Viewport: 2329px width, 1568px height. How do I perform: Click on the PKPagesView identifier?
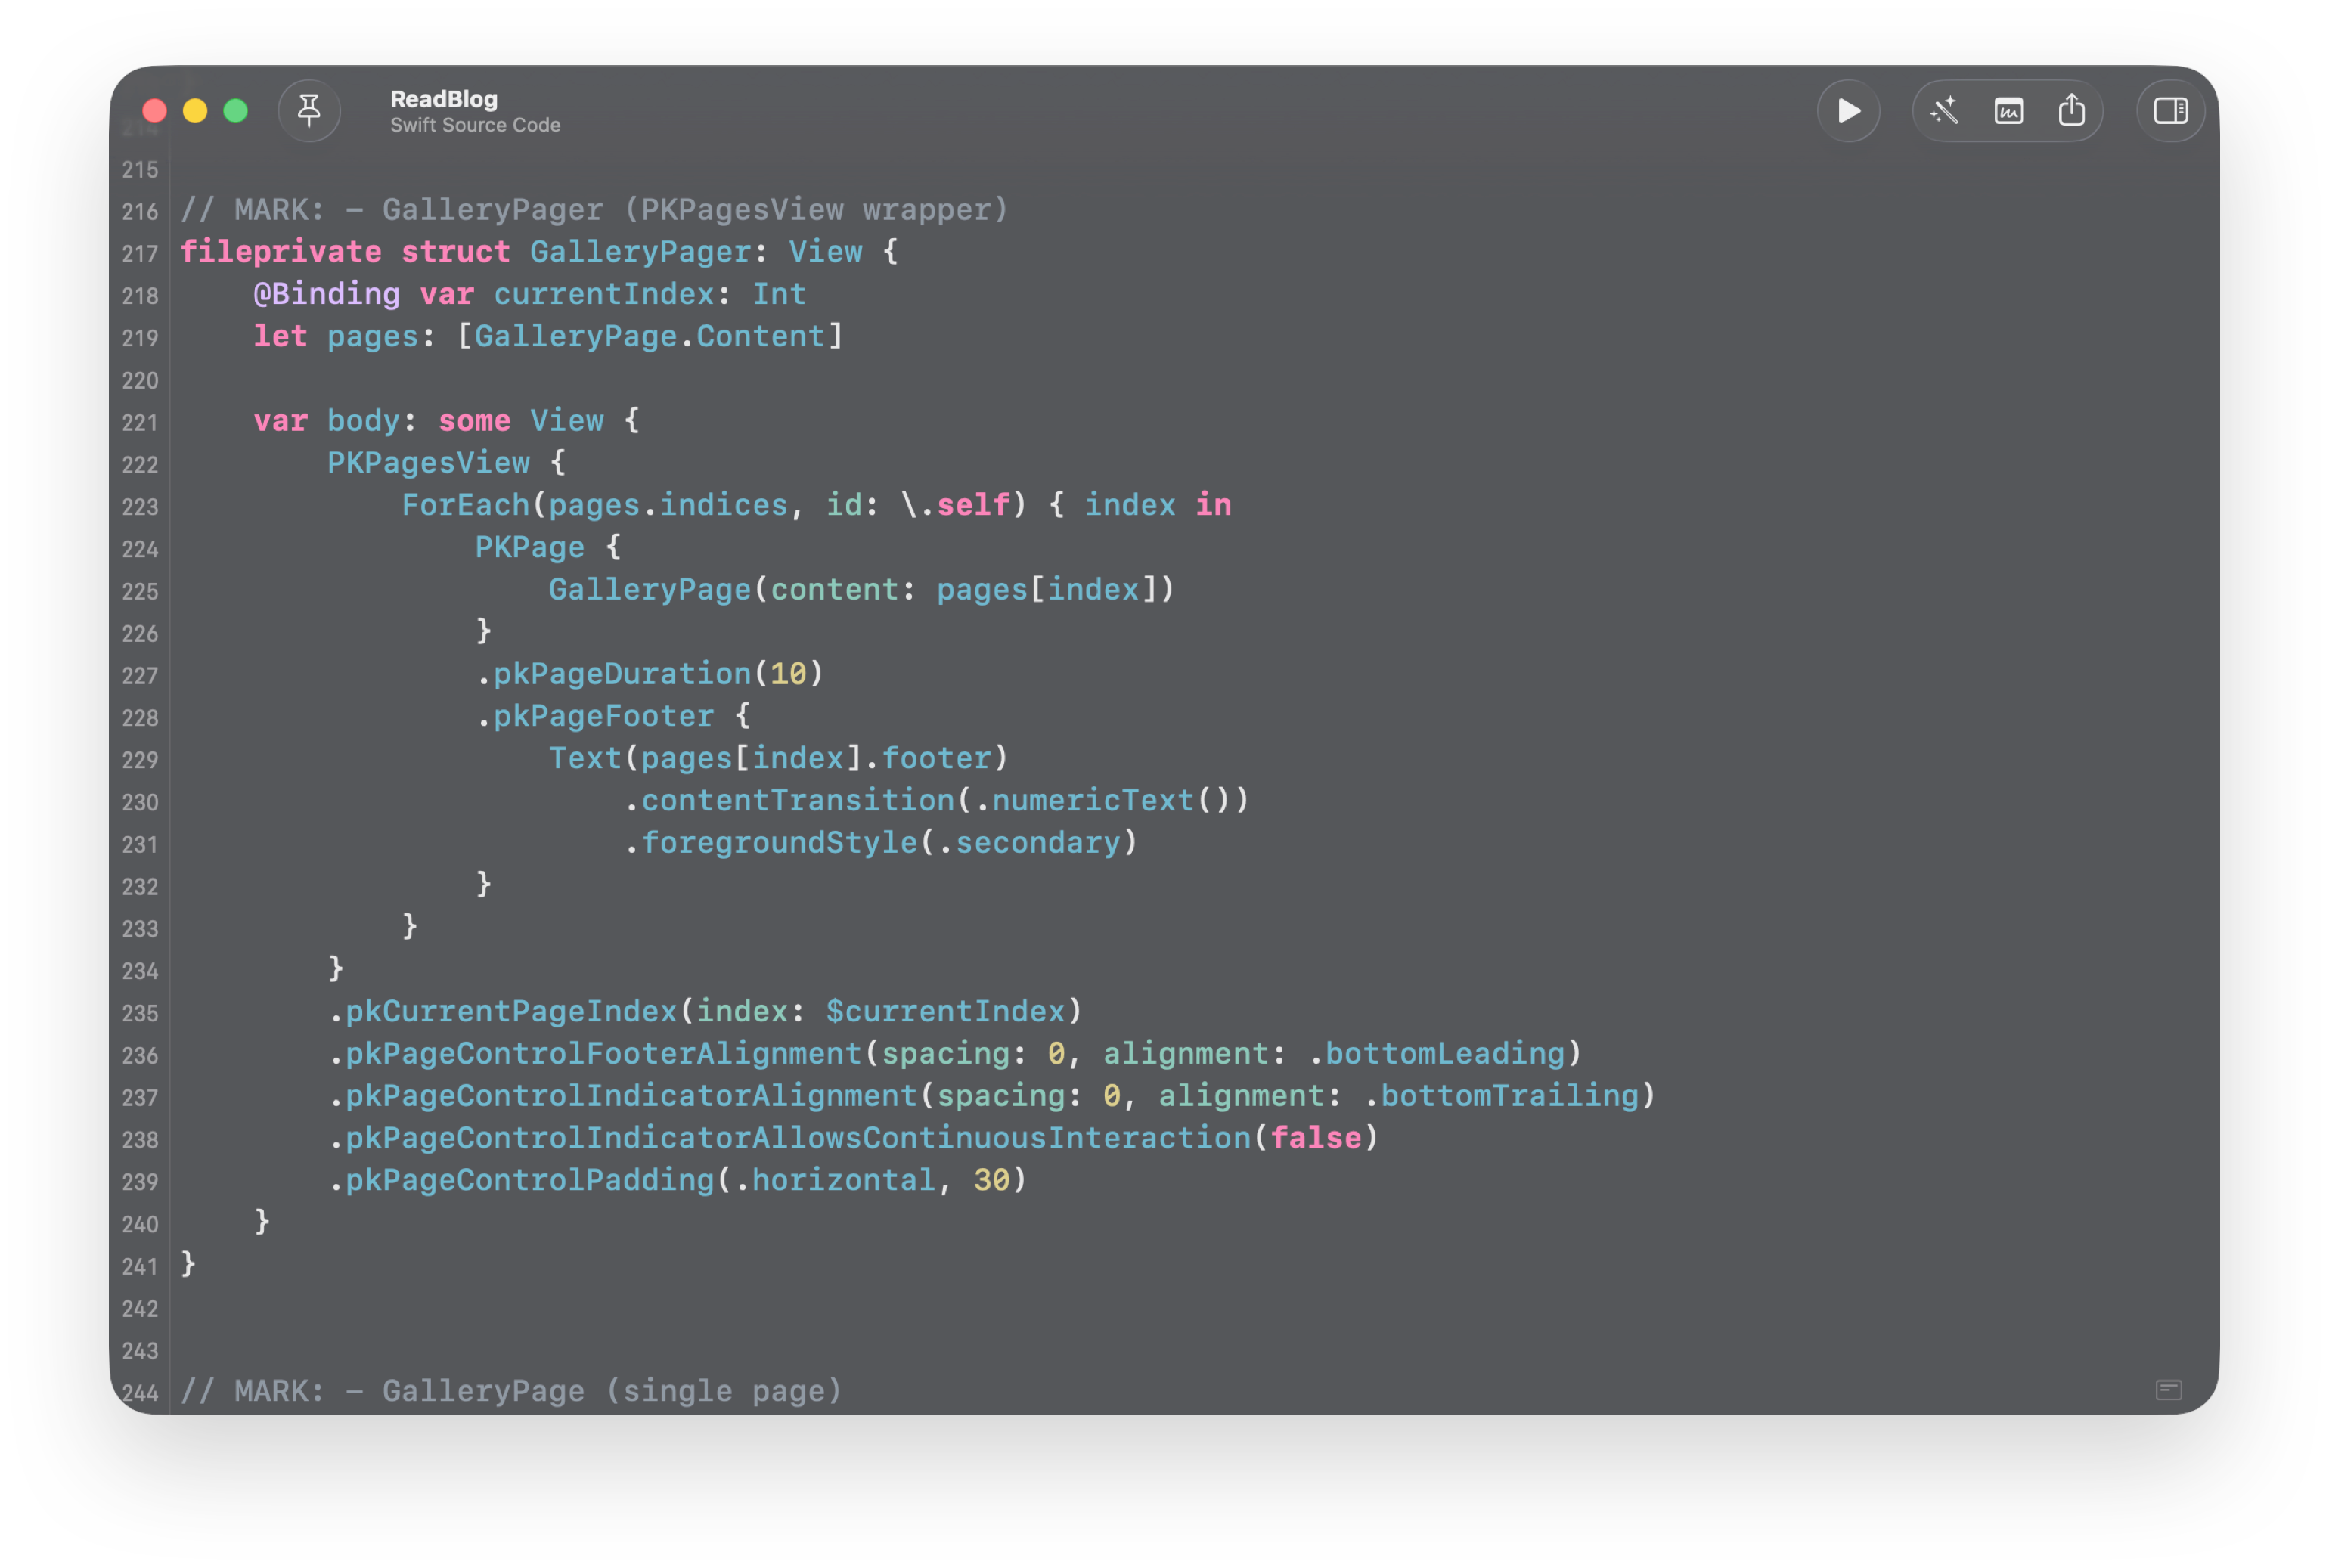pos(428,463)
